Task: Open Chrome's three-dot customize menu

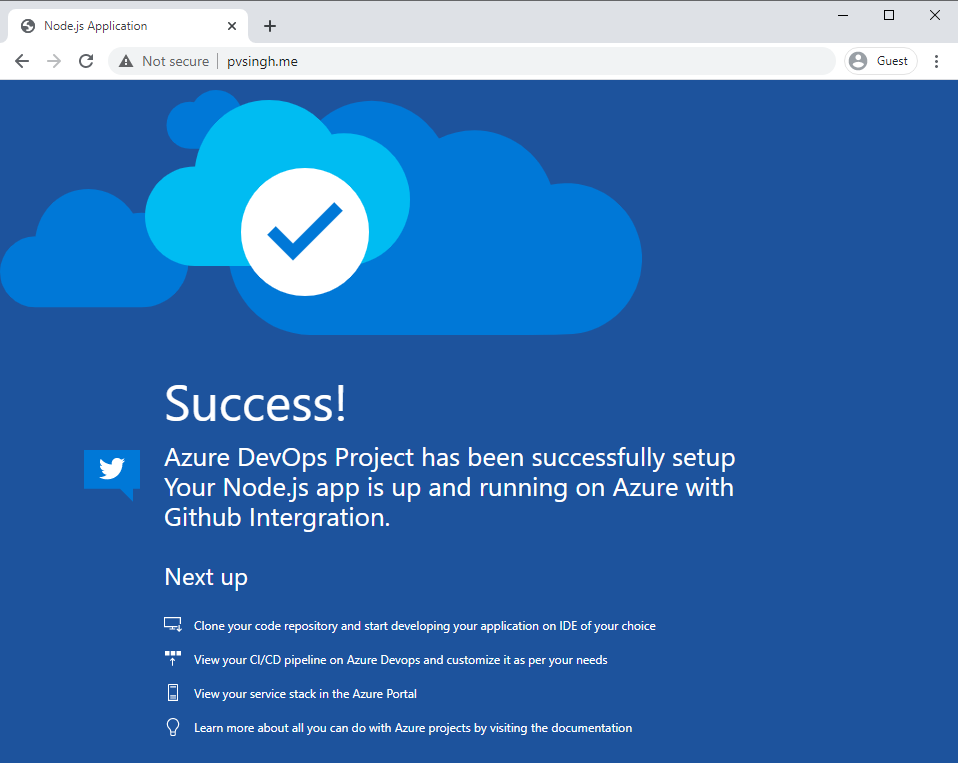Action: 936,60
